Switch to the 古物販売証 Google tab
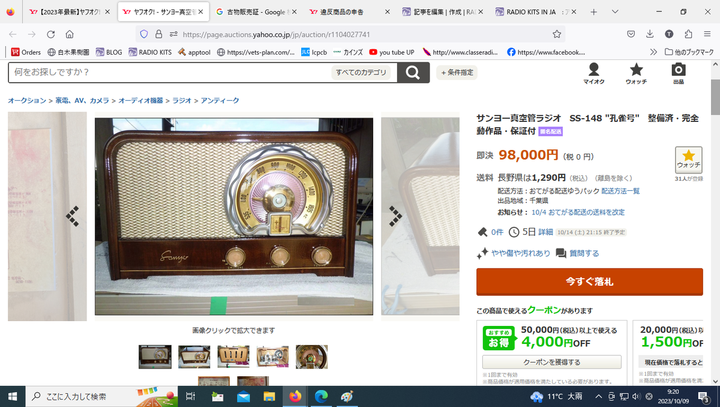This screenshot has width=720, height=407. pyautogui.click(x=256, y=12)
